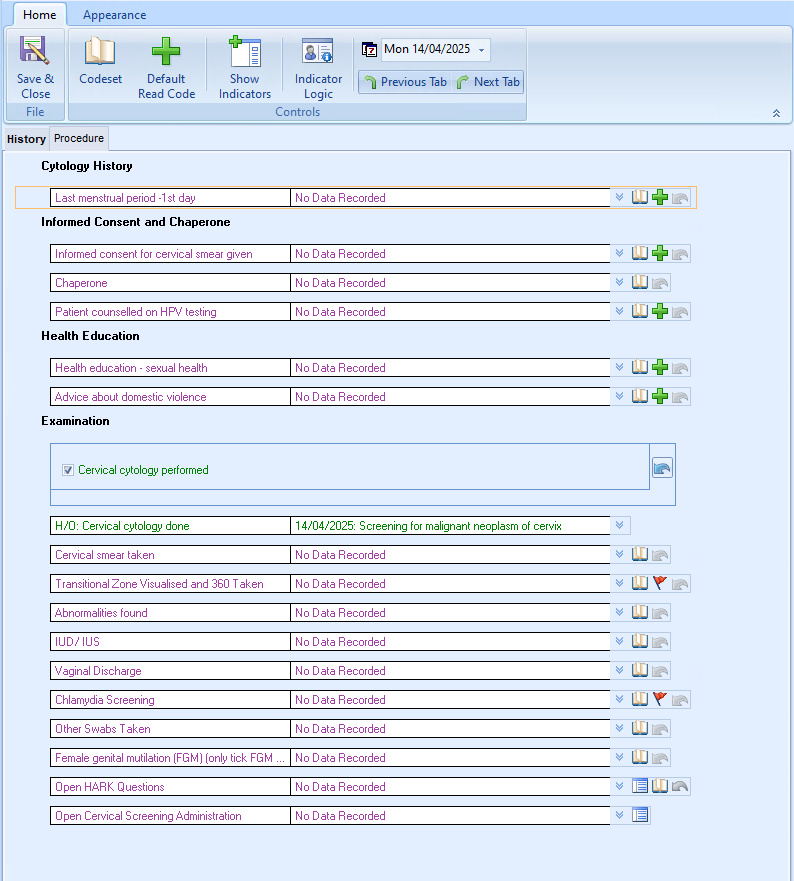Click the Show Indicators icon
The width and height of the screenshot is (794, 881).
244,51
